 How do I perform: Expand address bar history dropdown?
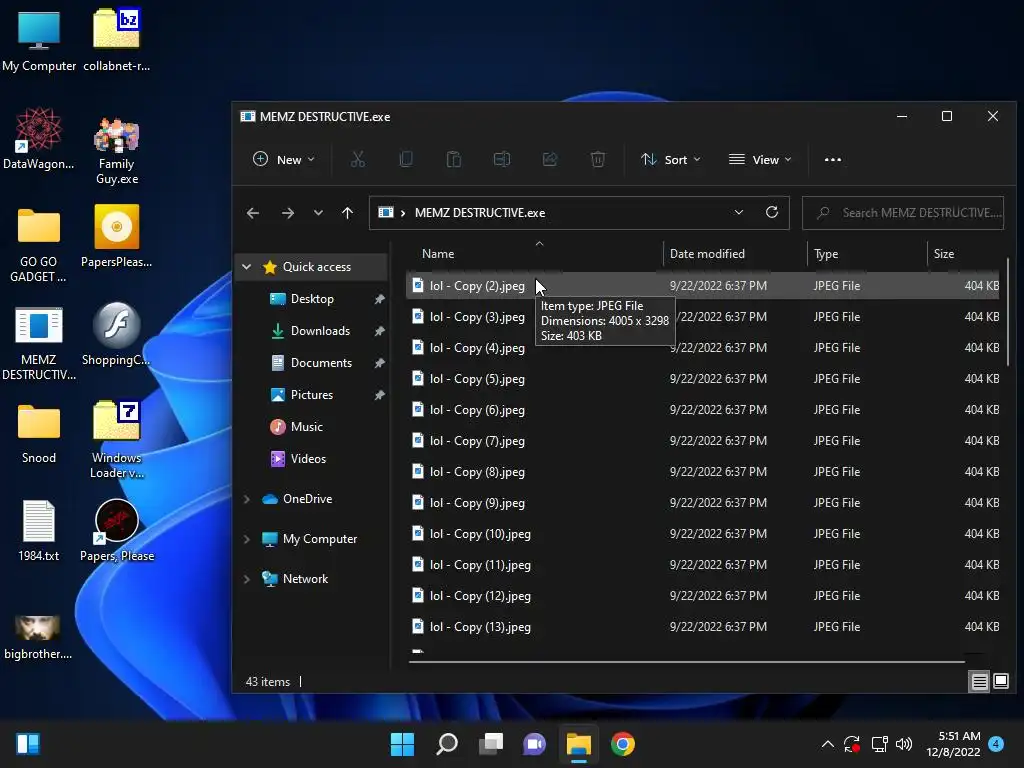click(739, 212)
